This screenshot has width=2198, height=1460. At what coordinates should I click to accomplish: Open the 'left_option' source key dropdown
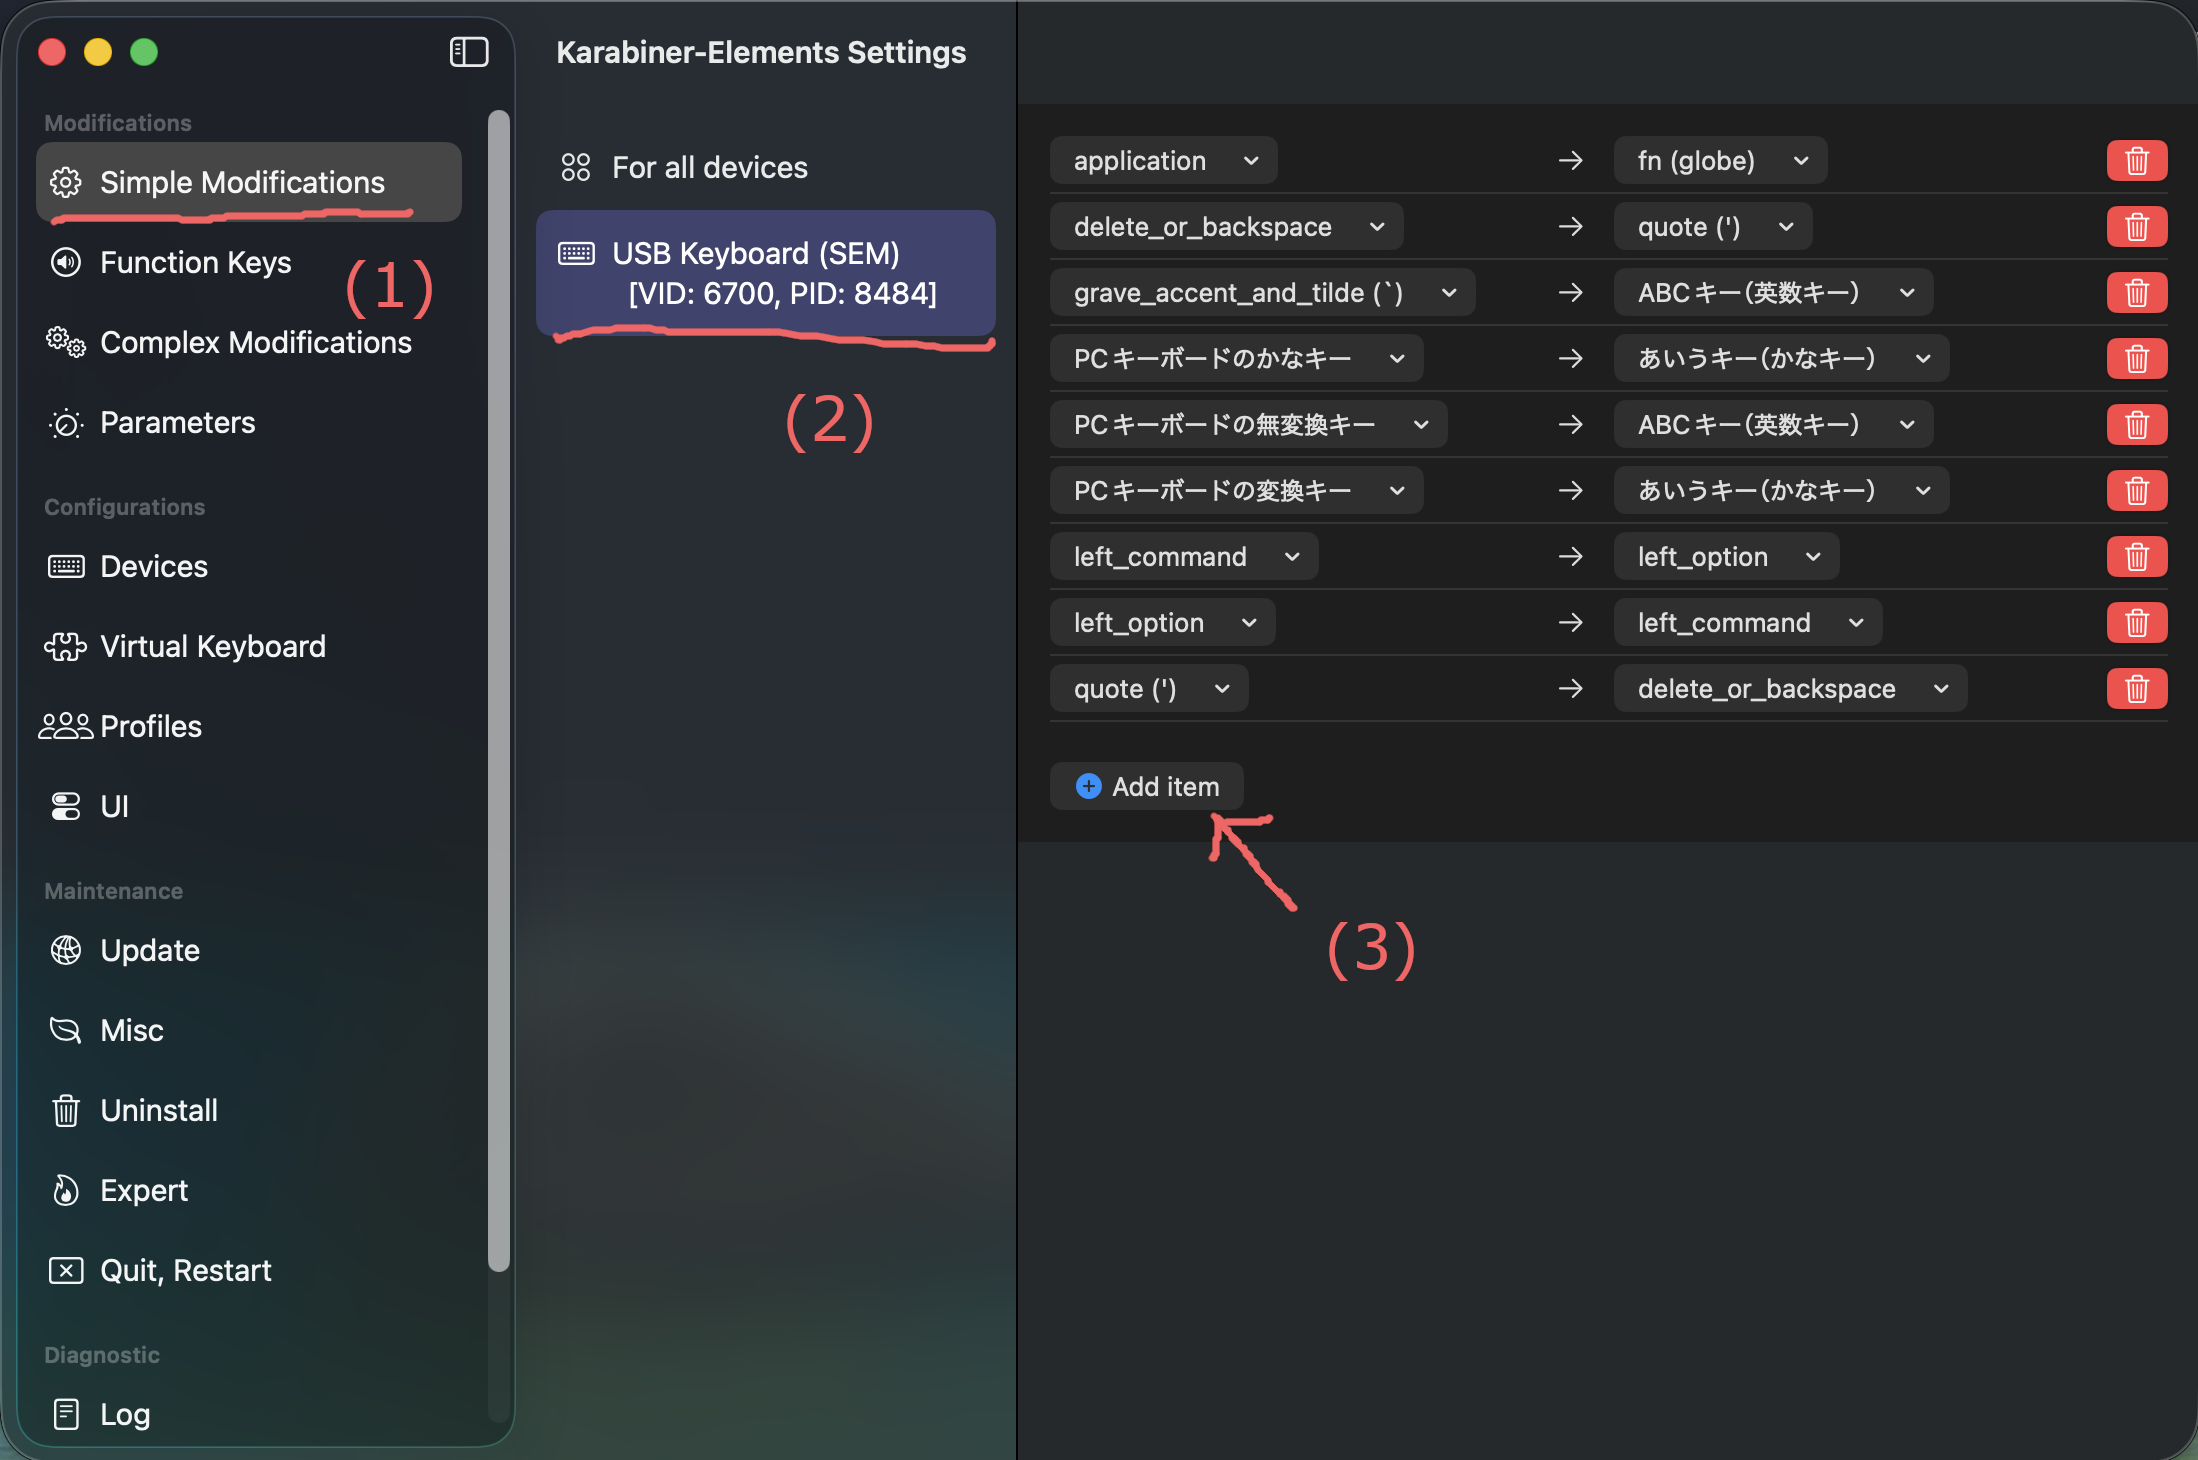1163,623
